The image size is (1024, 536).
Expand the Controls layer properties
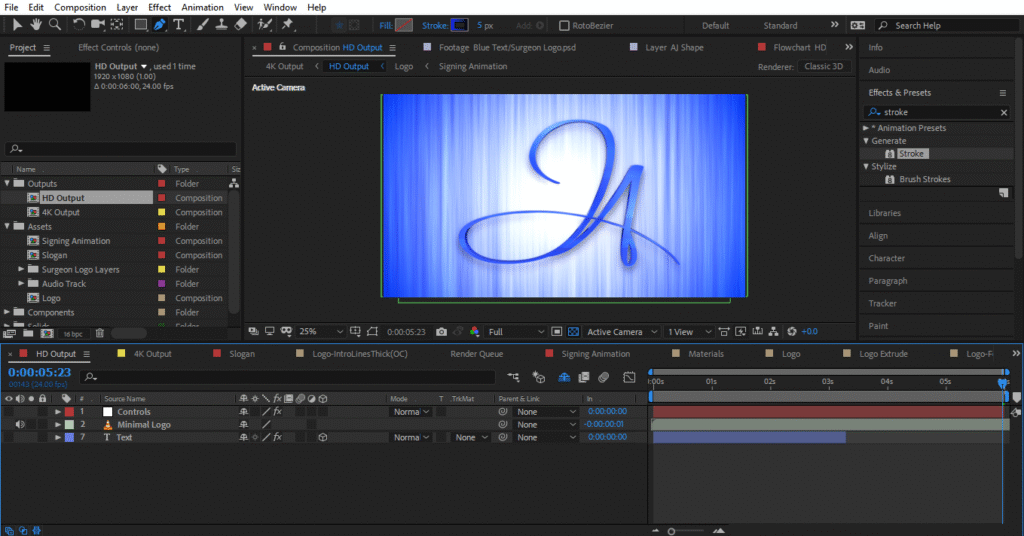coord(58,411)
